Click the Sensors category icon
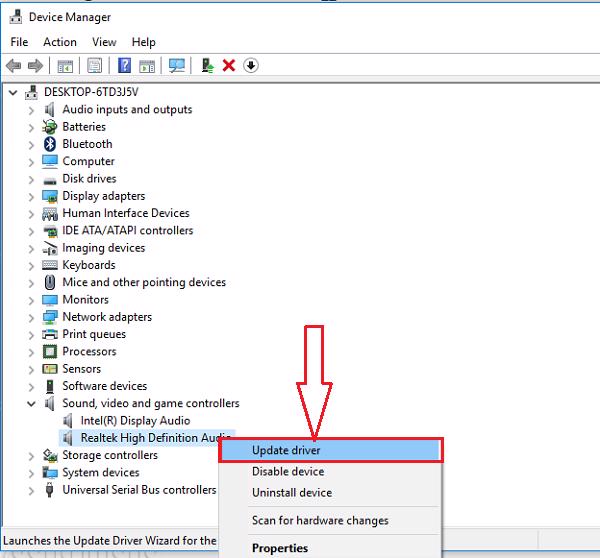The height and width of the screenshot is (558, 600). (50, 369)
